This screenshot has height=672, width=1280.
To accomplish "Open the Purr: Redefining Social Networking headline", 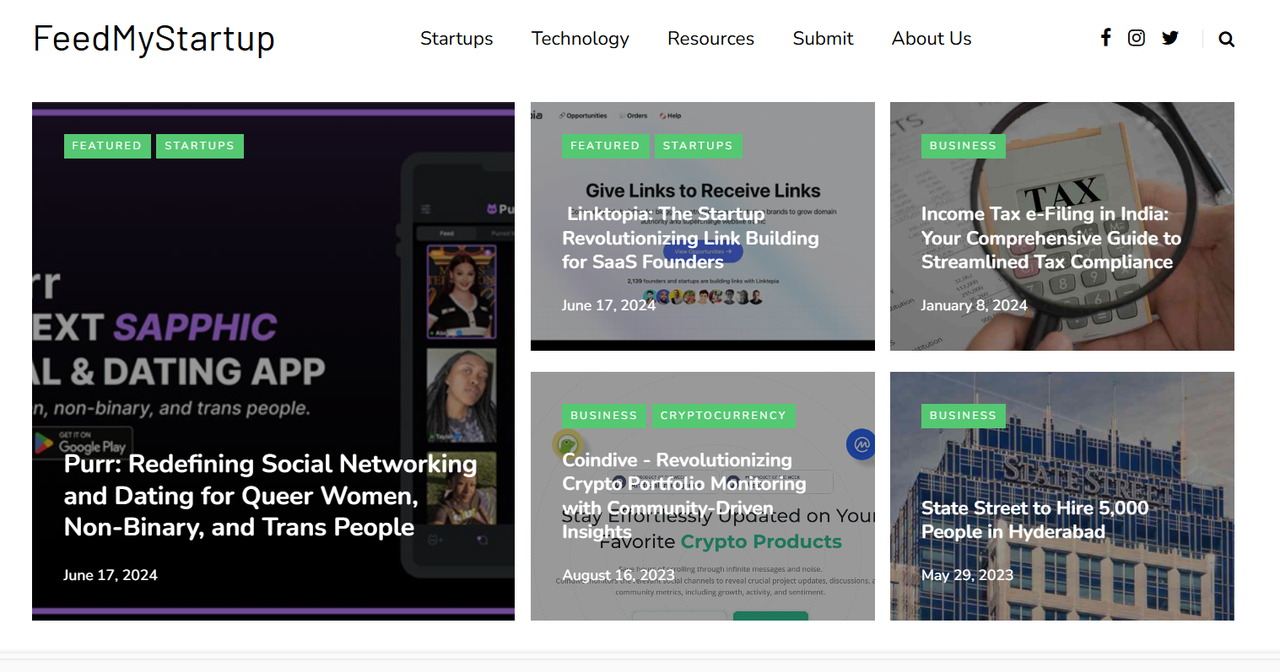I will click(x=270, y=495).
